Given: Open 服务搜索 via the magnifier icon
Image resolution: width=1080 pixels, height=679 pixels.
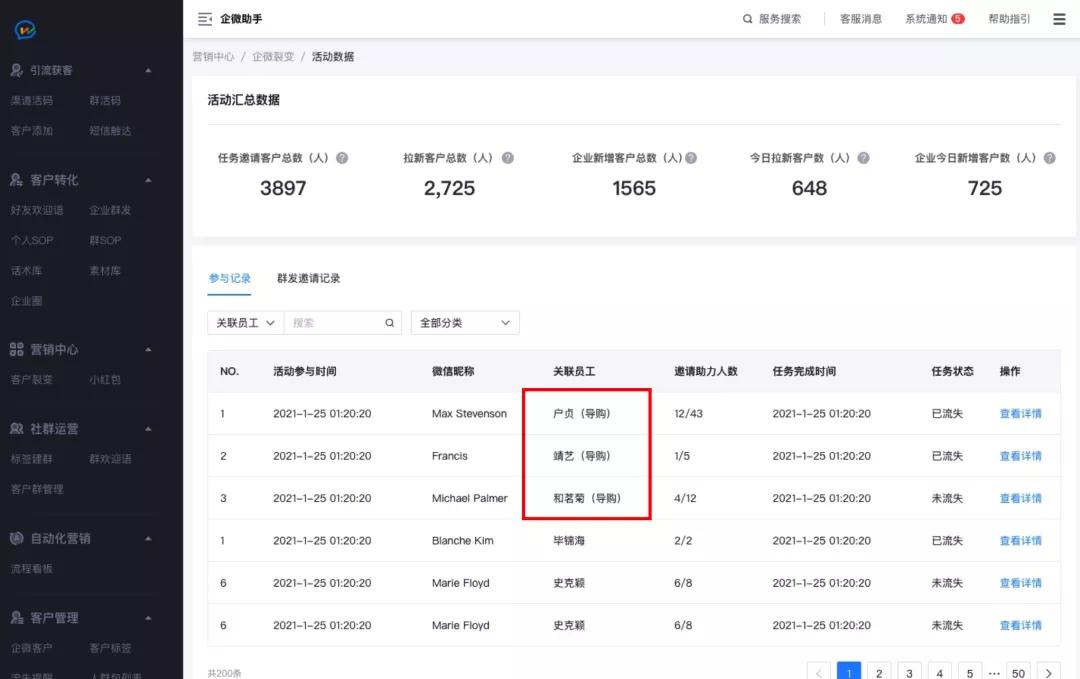Looking at the screenshot, I should [747, 18].
